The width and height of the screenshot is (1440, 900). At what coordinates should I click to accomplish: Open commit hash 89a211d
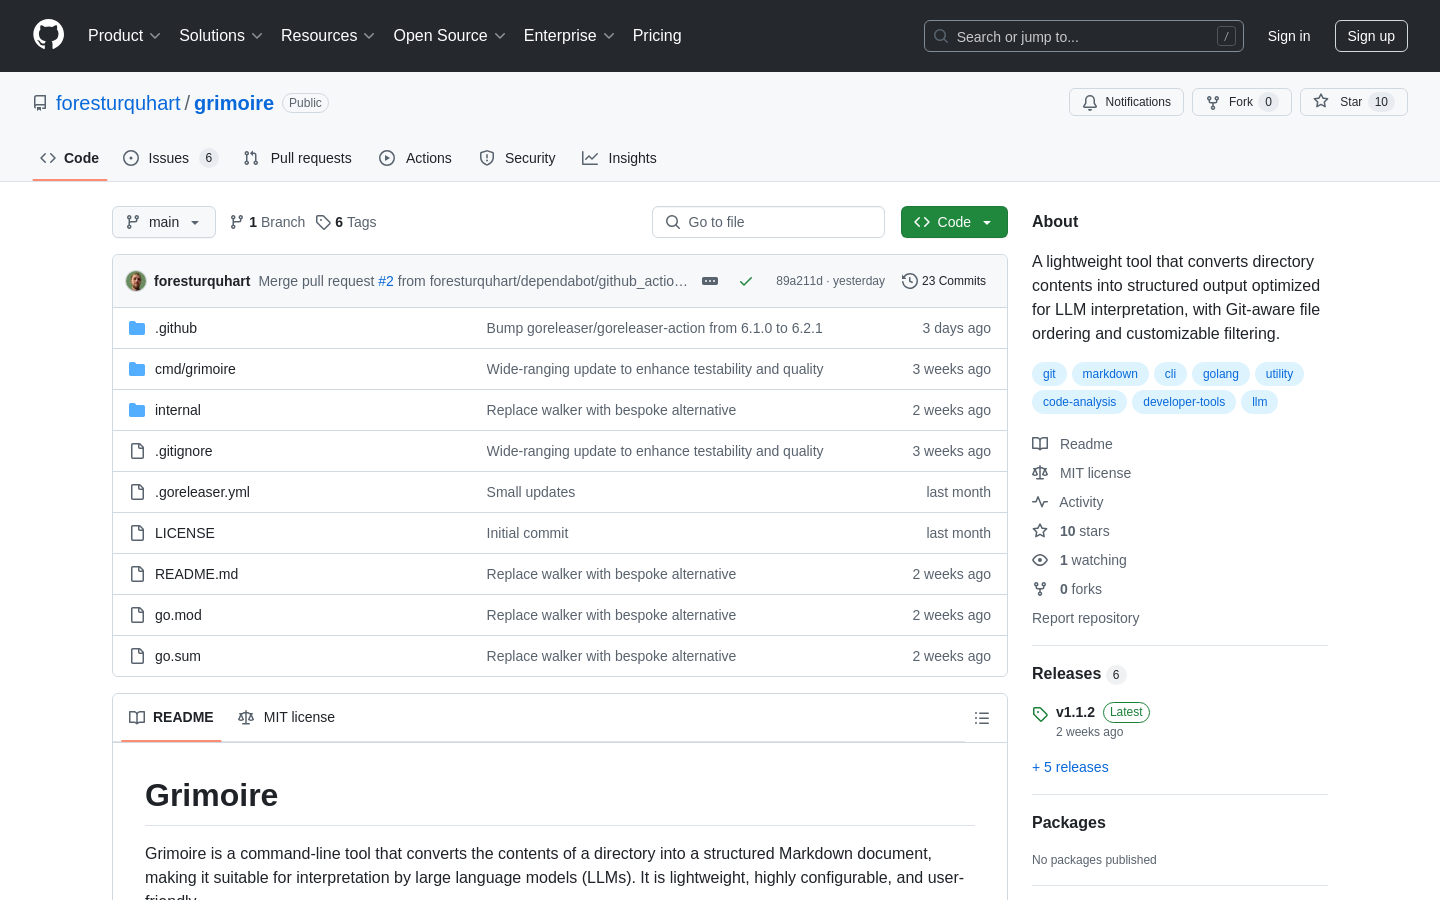coord(799,281)
